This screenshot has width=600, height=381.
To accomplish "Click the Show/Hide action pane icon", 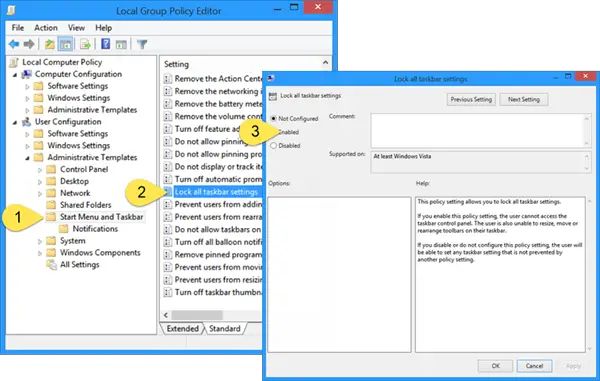I will click(121, 44).
